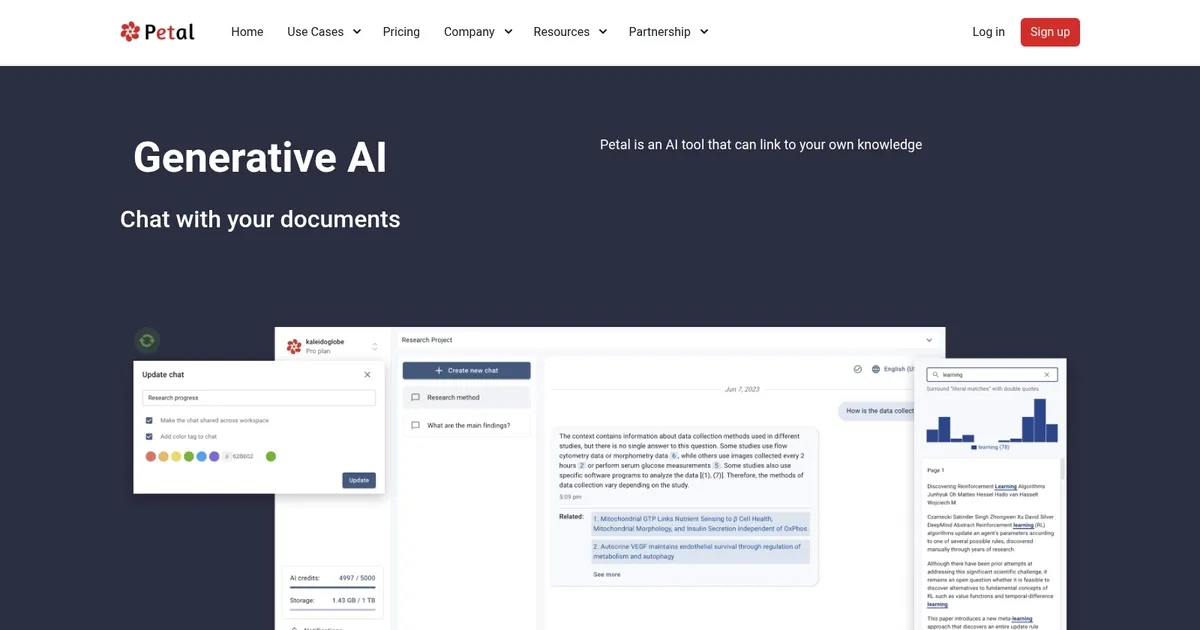The image size is (1200, 630).
Task: Click the document panel vertical scrollbar
Action: tap(1062, 470)
